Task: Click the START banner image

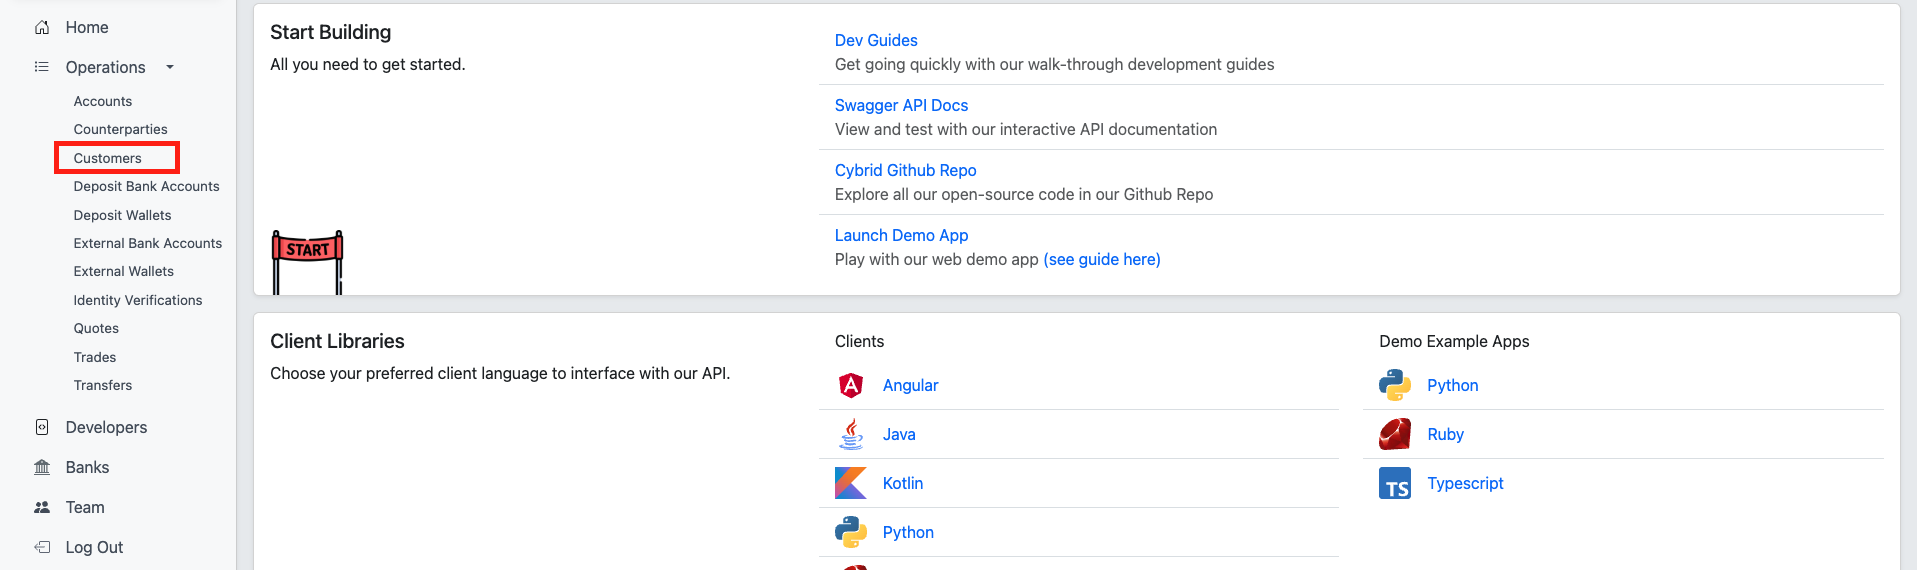Action: (308, 262)
